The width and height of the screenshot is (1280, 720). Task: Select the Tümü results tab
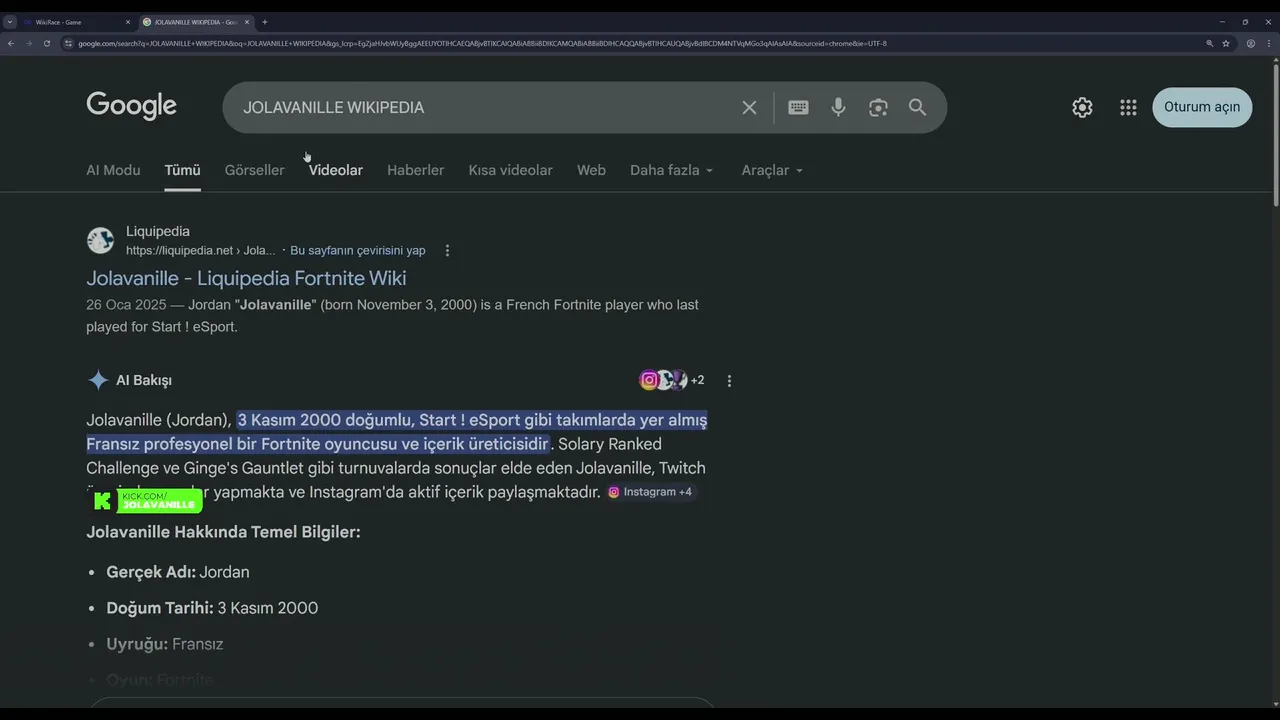(x=182, y=170)
